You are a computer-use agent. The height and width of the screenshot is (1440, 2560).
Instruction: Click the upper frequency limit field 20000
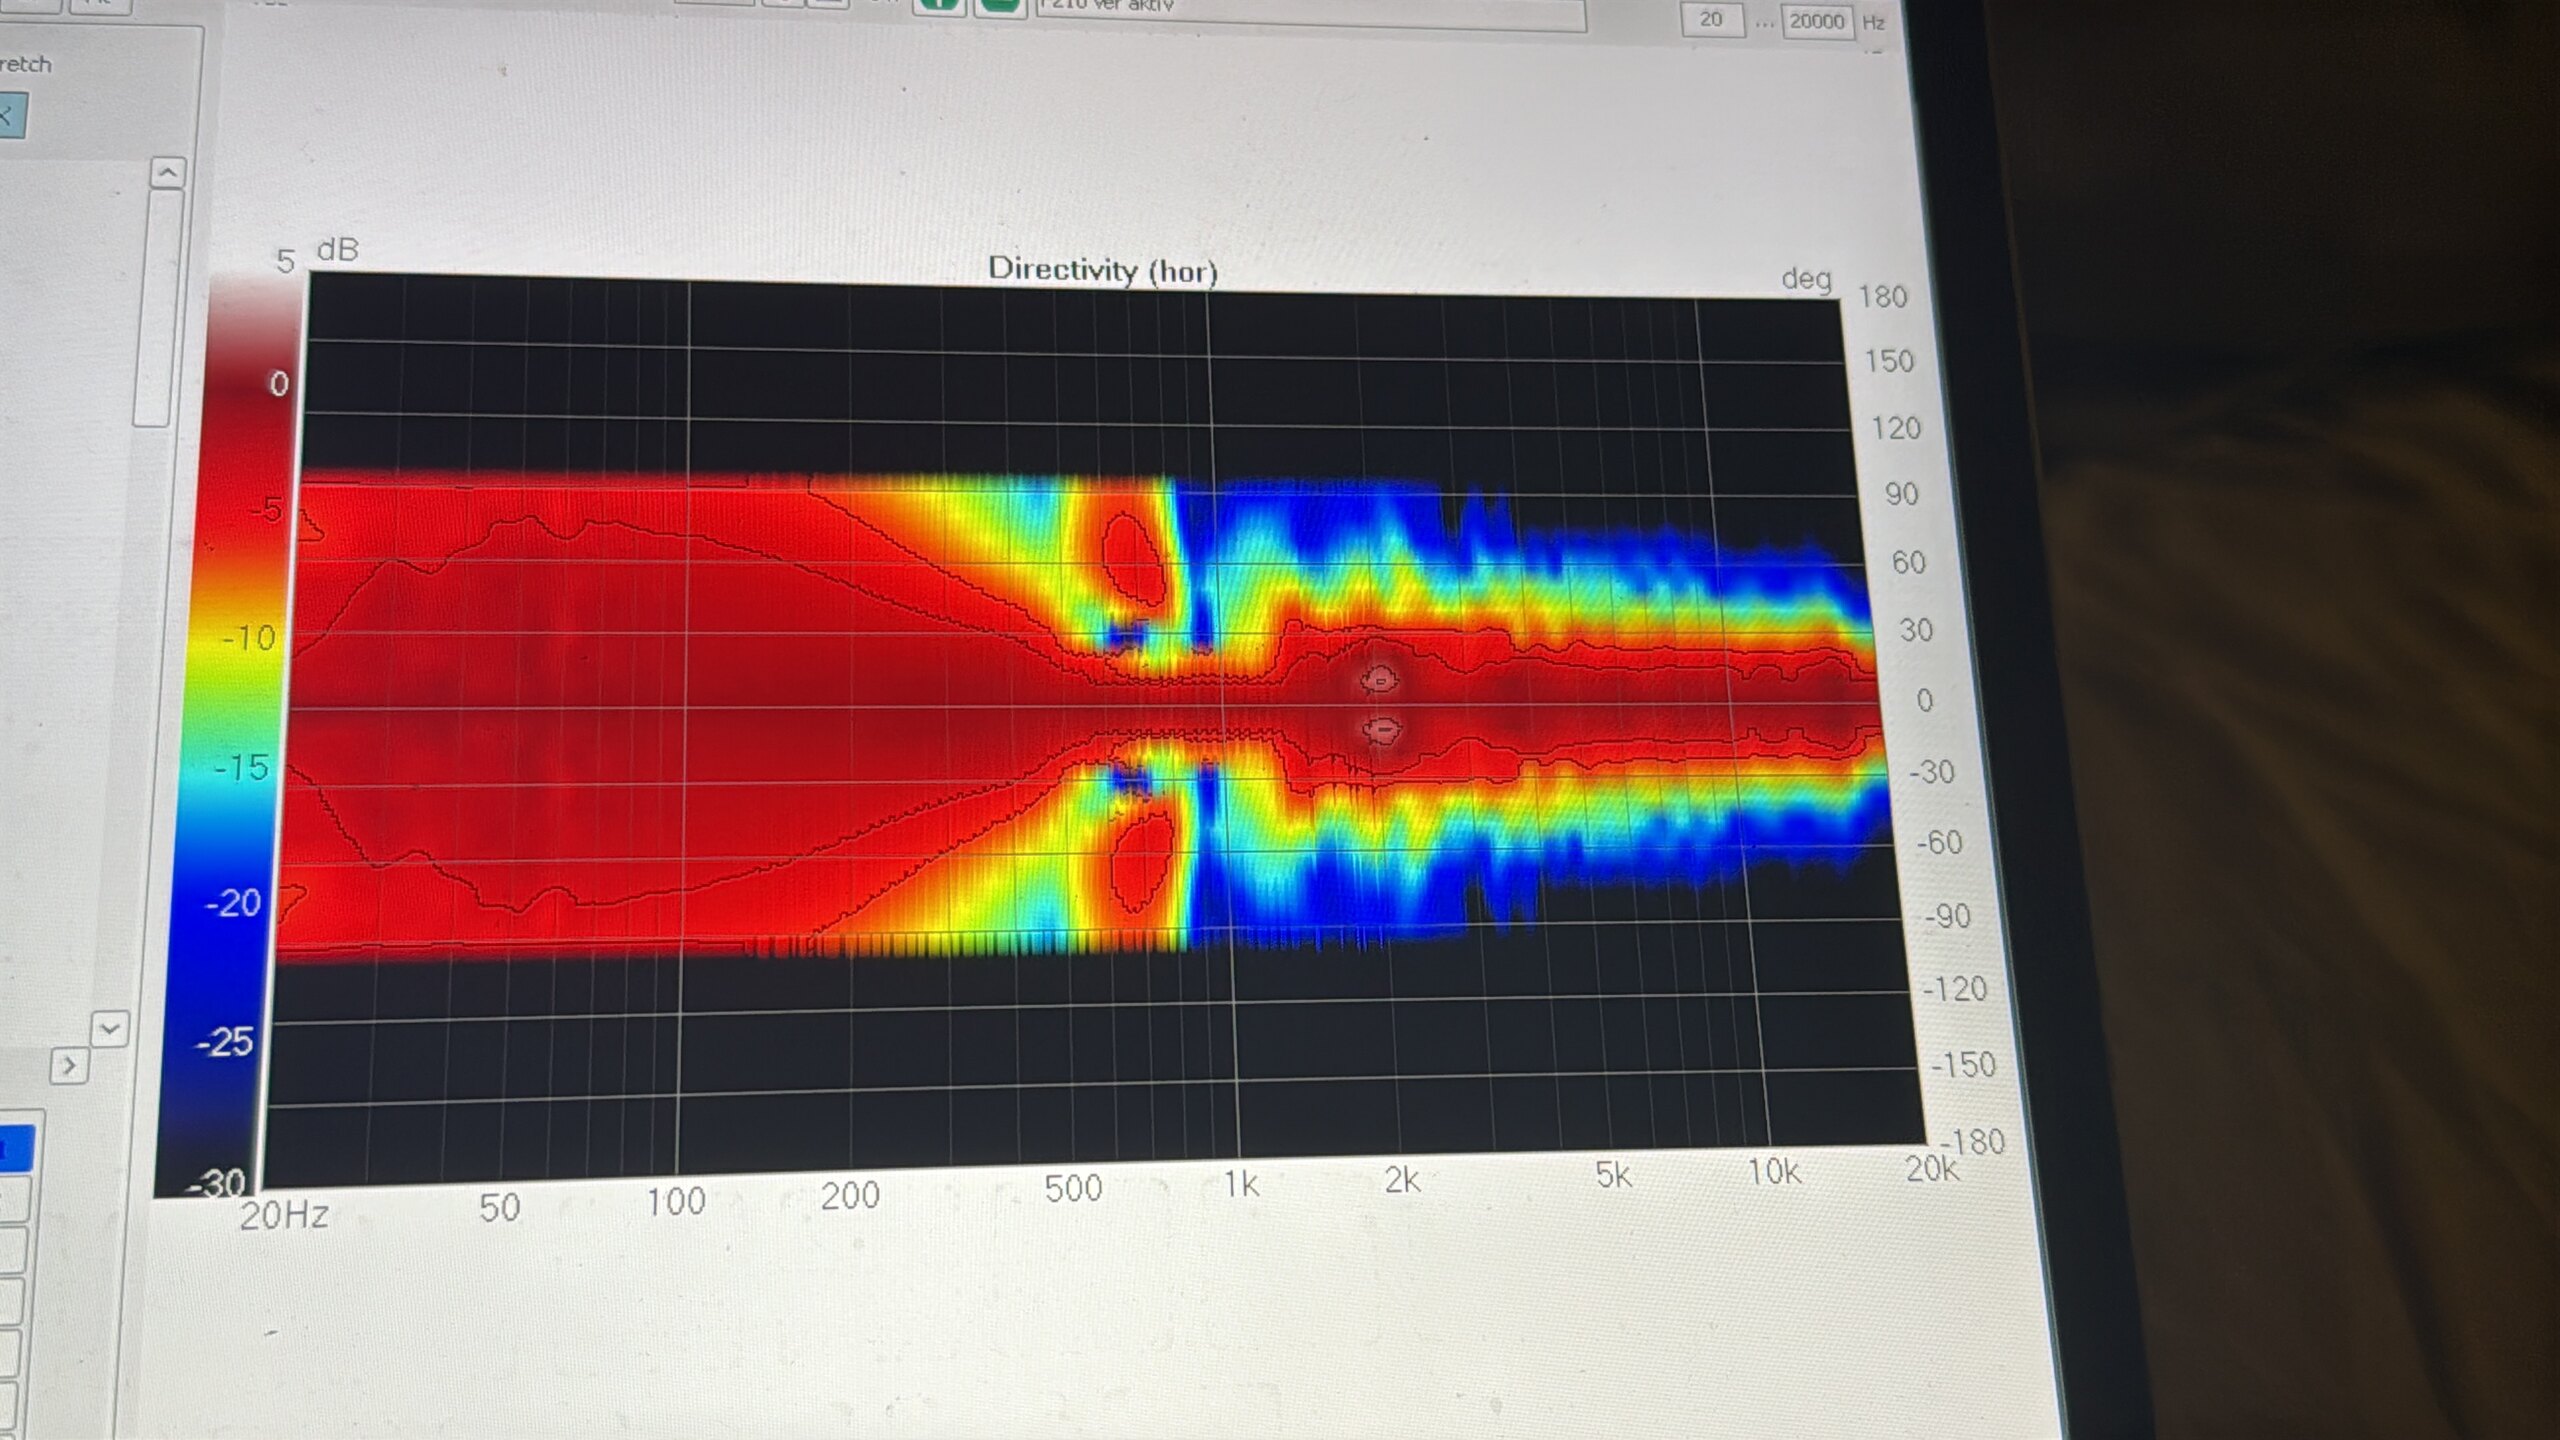[x=1816, y=21]
